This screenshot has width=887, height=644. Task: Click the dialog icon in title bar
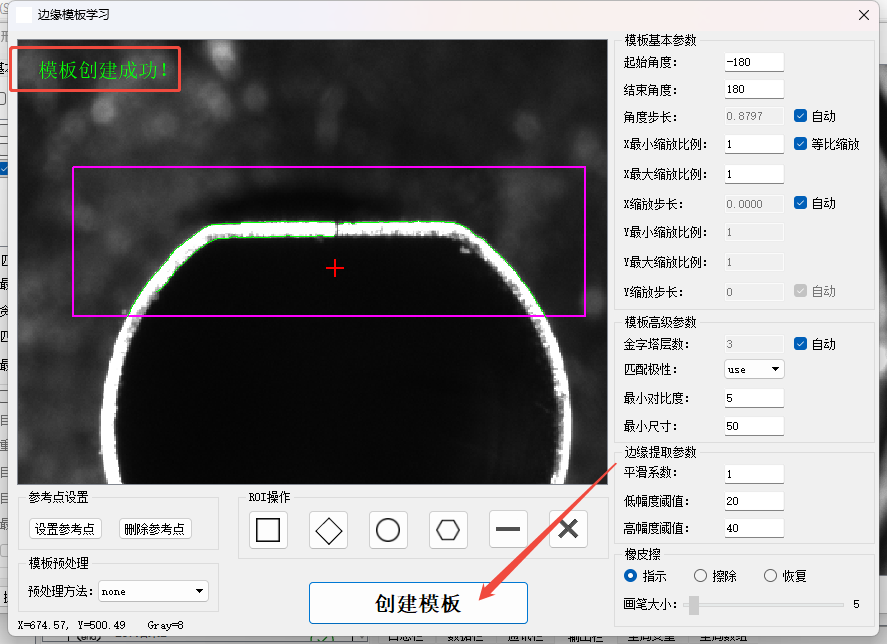24,15
